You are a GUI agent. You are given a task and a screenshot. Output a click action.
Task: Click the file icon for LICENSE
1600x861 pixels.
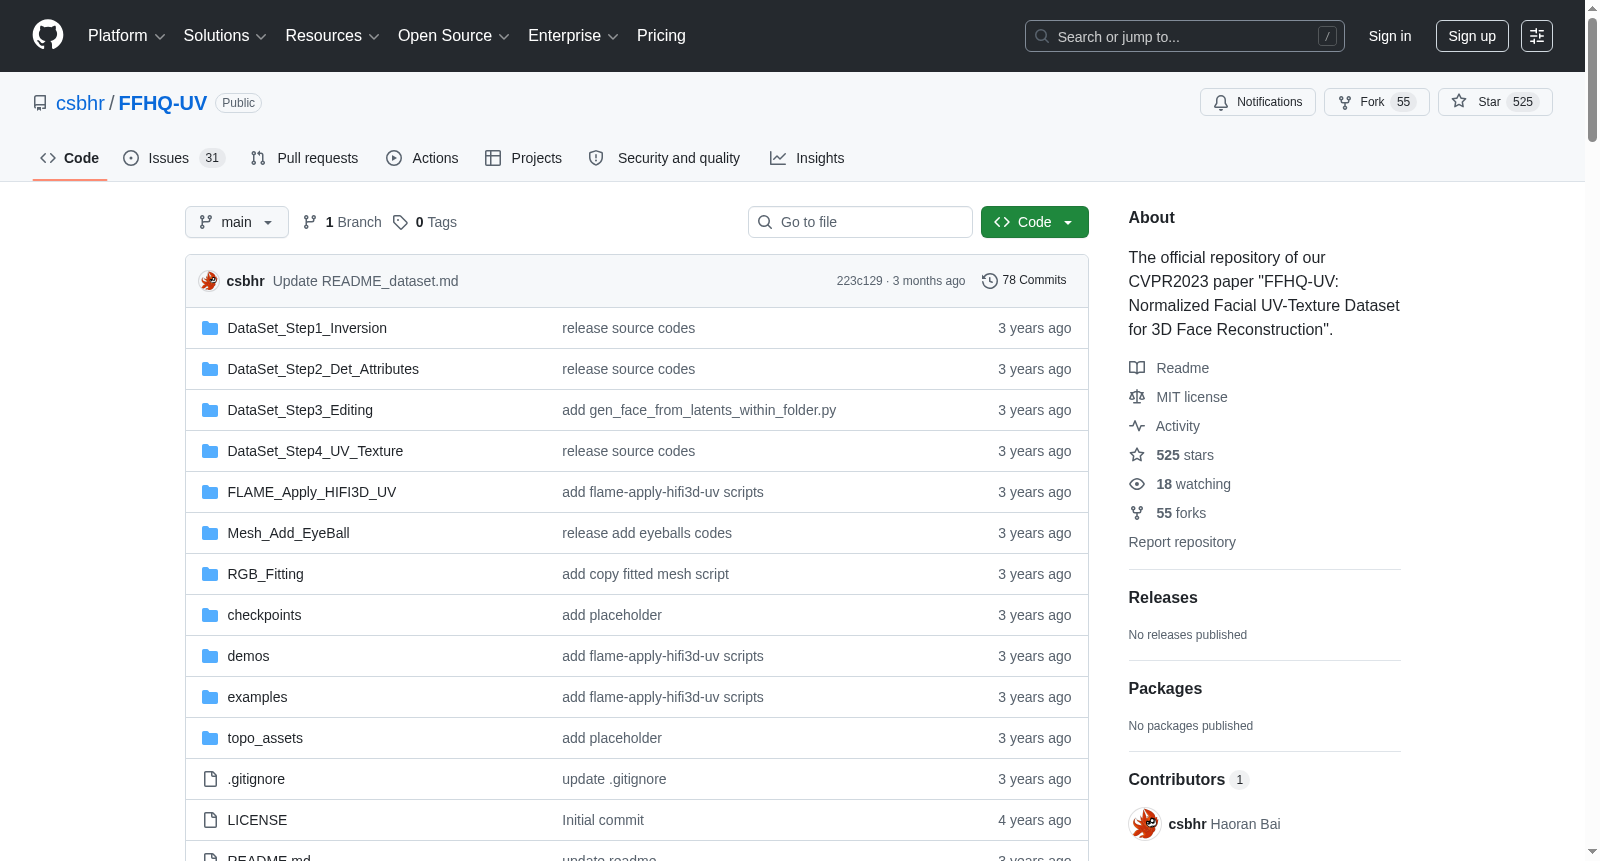(x=210, y=820)
